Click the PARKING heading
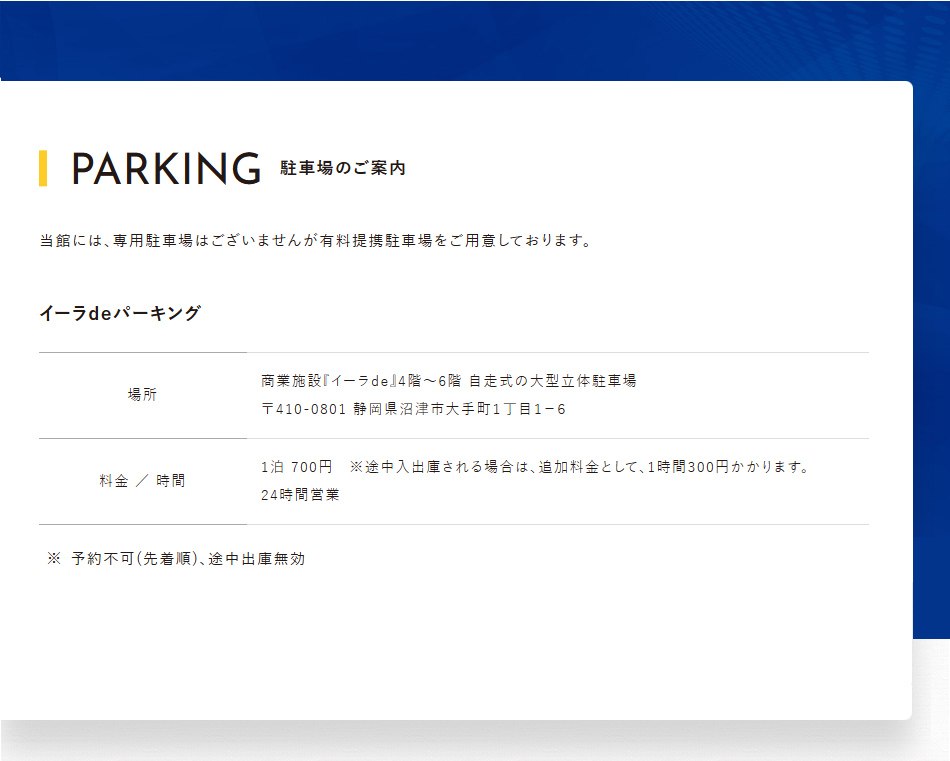 (x=166, y=168)
